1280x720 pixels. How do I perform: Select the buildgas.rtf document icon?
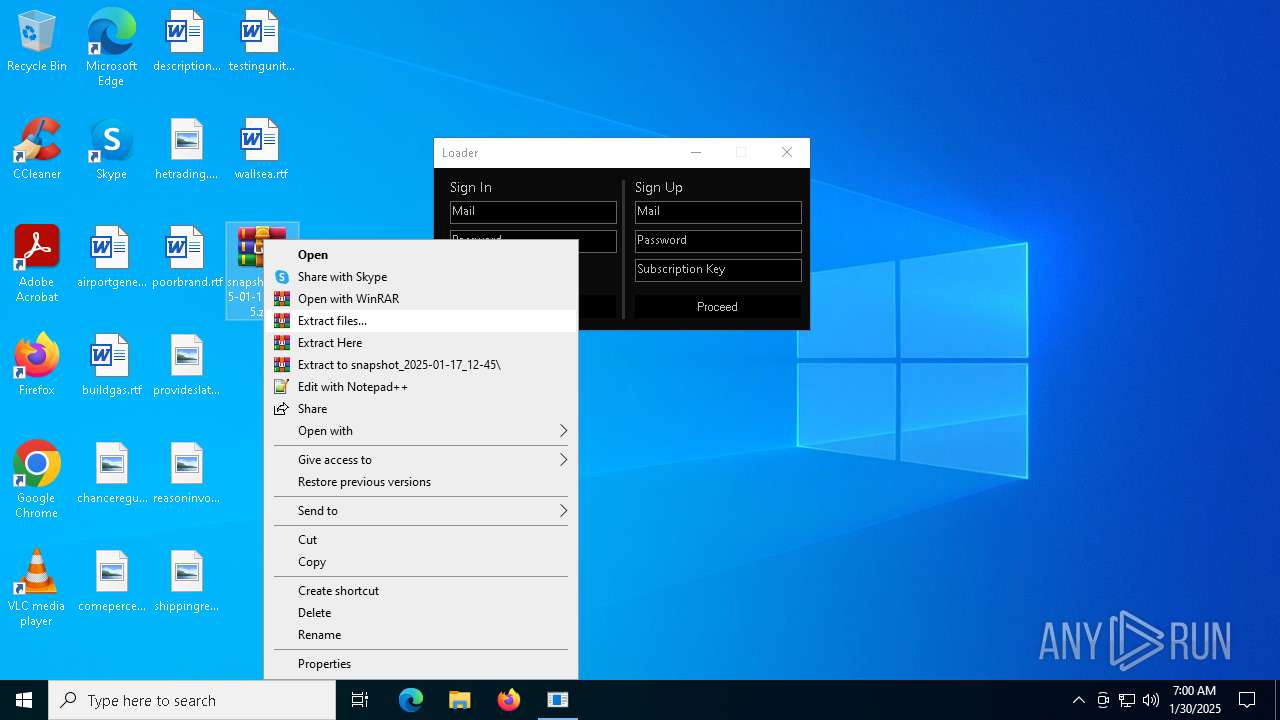click(x=111, y=366)
